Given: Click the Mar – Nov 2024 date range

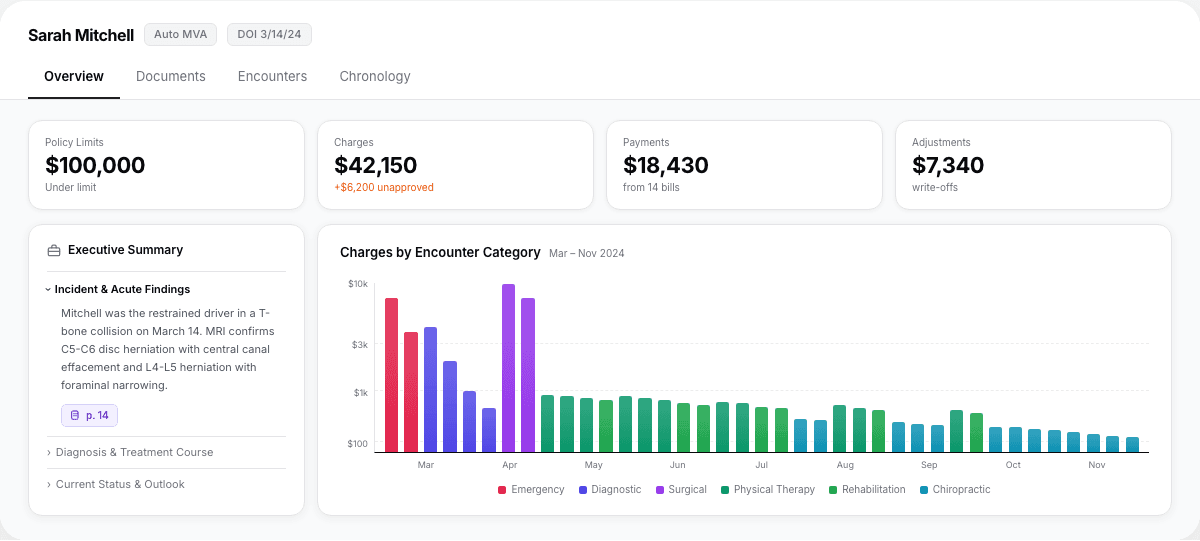Looking at the screenshot, I should pos(587,254).
